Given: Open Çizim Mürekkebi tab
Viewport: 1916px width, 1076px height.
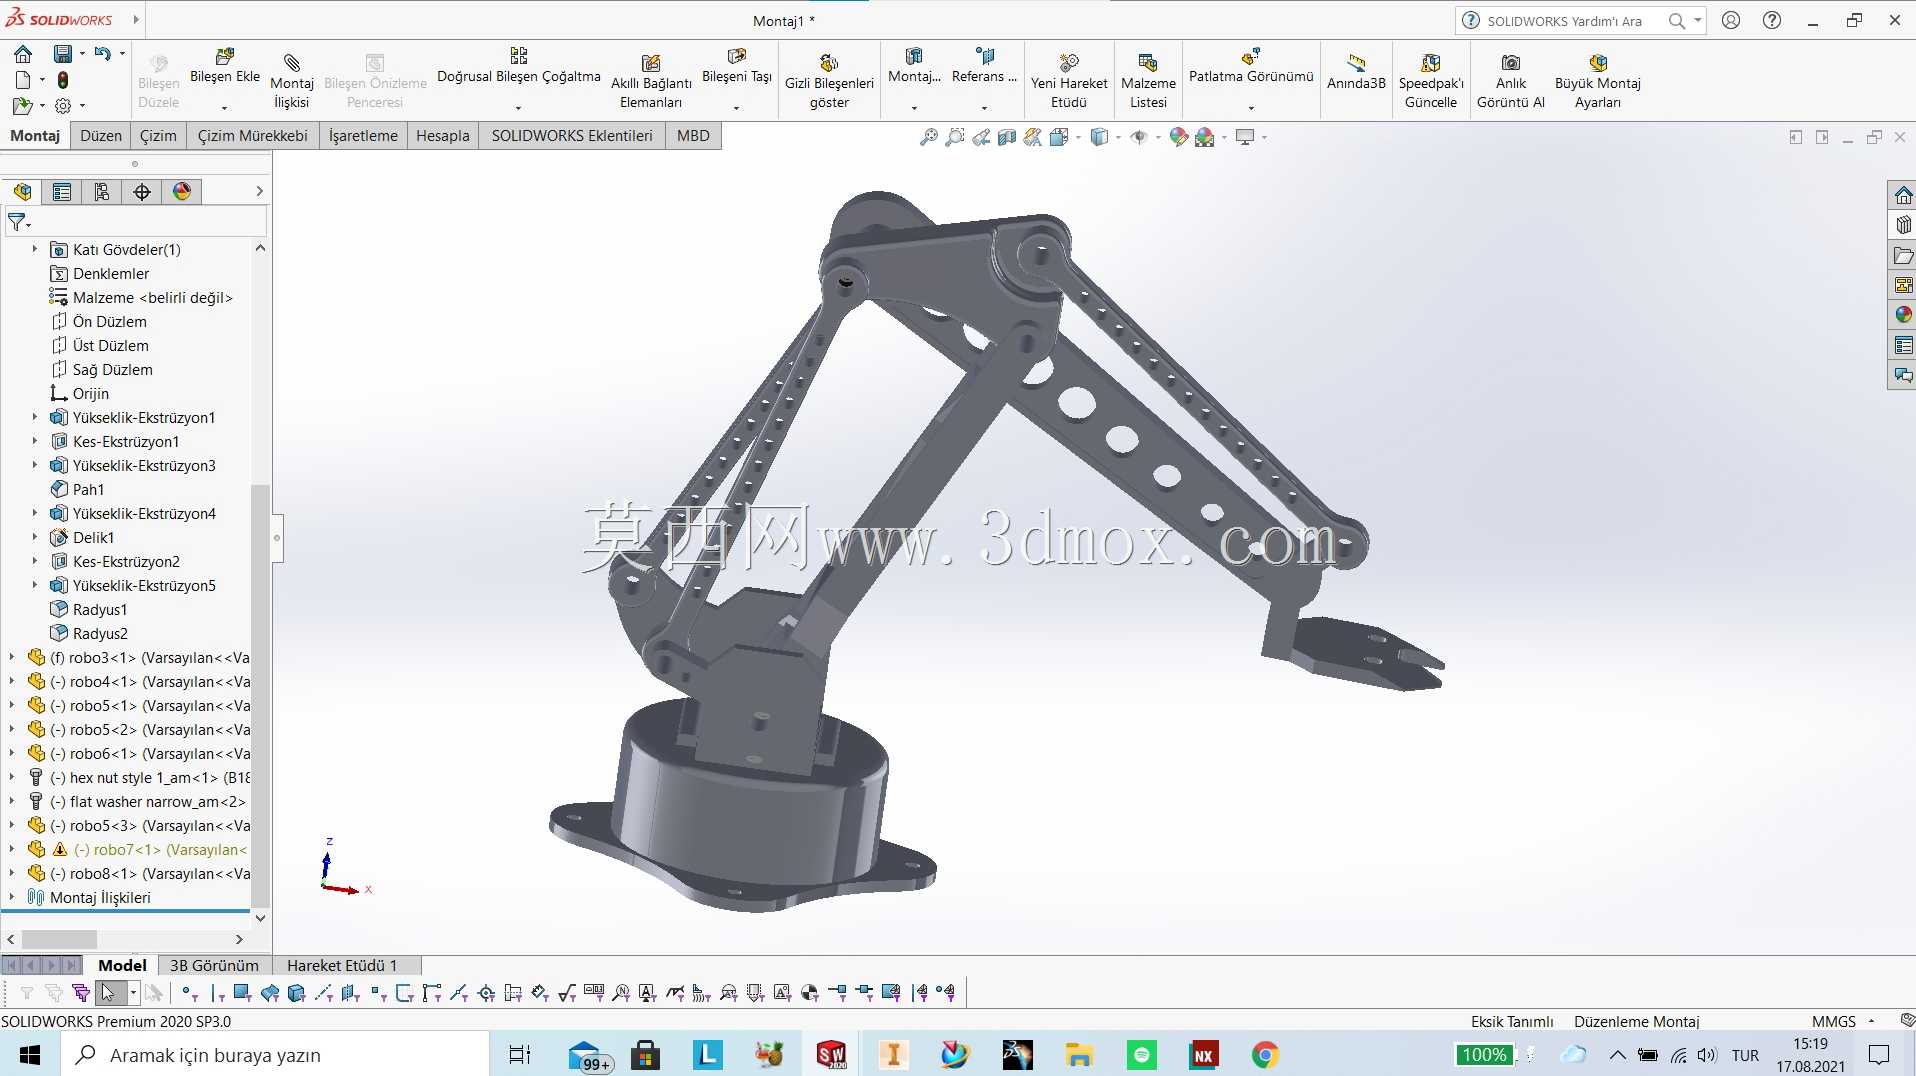Looking at the screenshot, I should tap(252, 136).
